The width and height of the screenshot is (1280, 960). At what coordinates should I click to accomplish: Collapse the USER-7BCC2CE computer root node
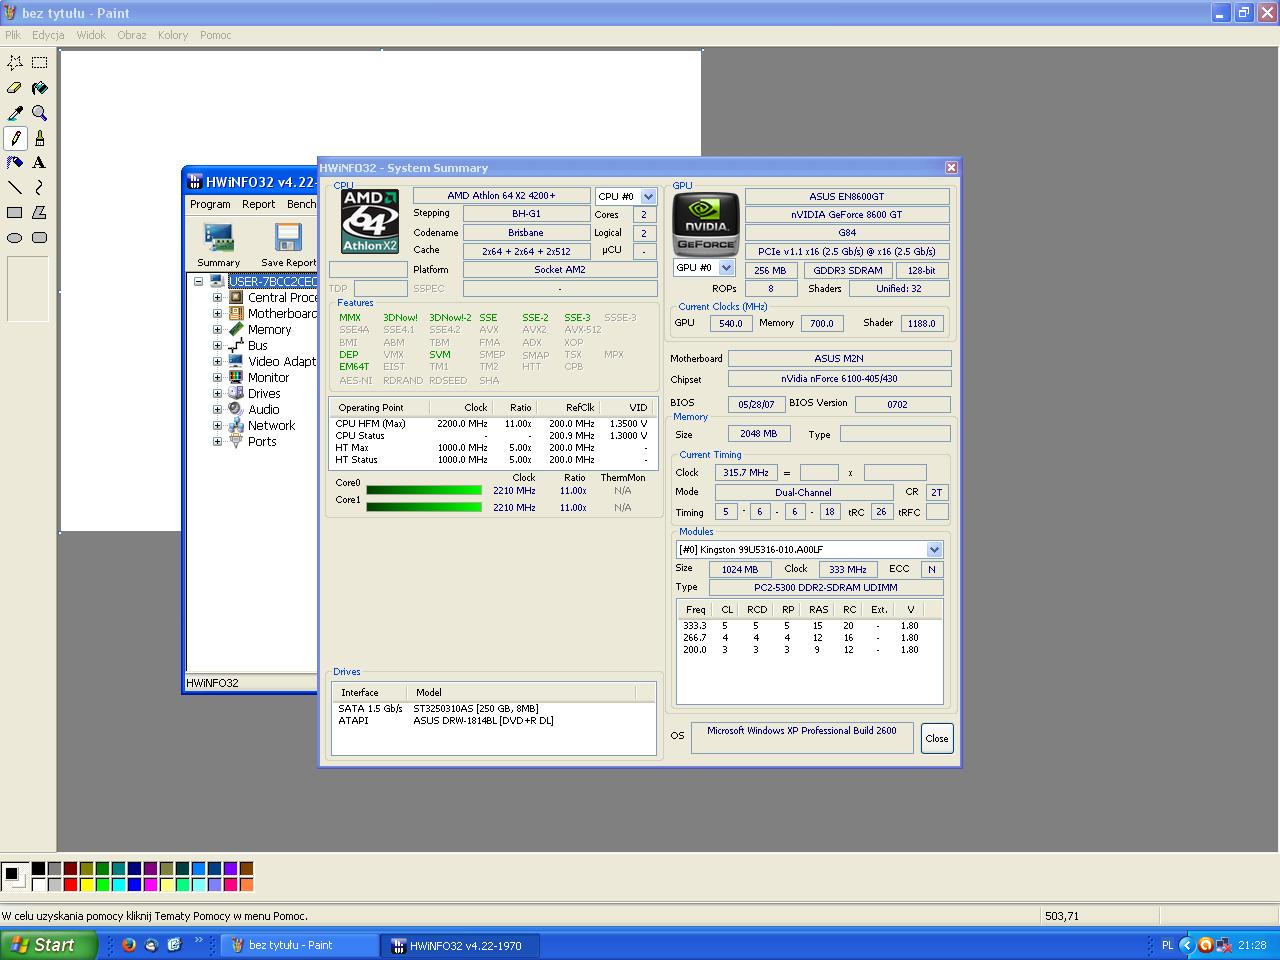[x=199, y=281]
